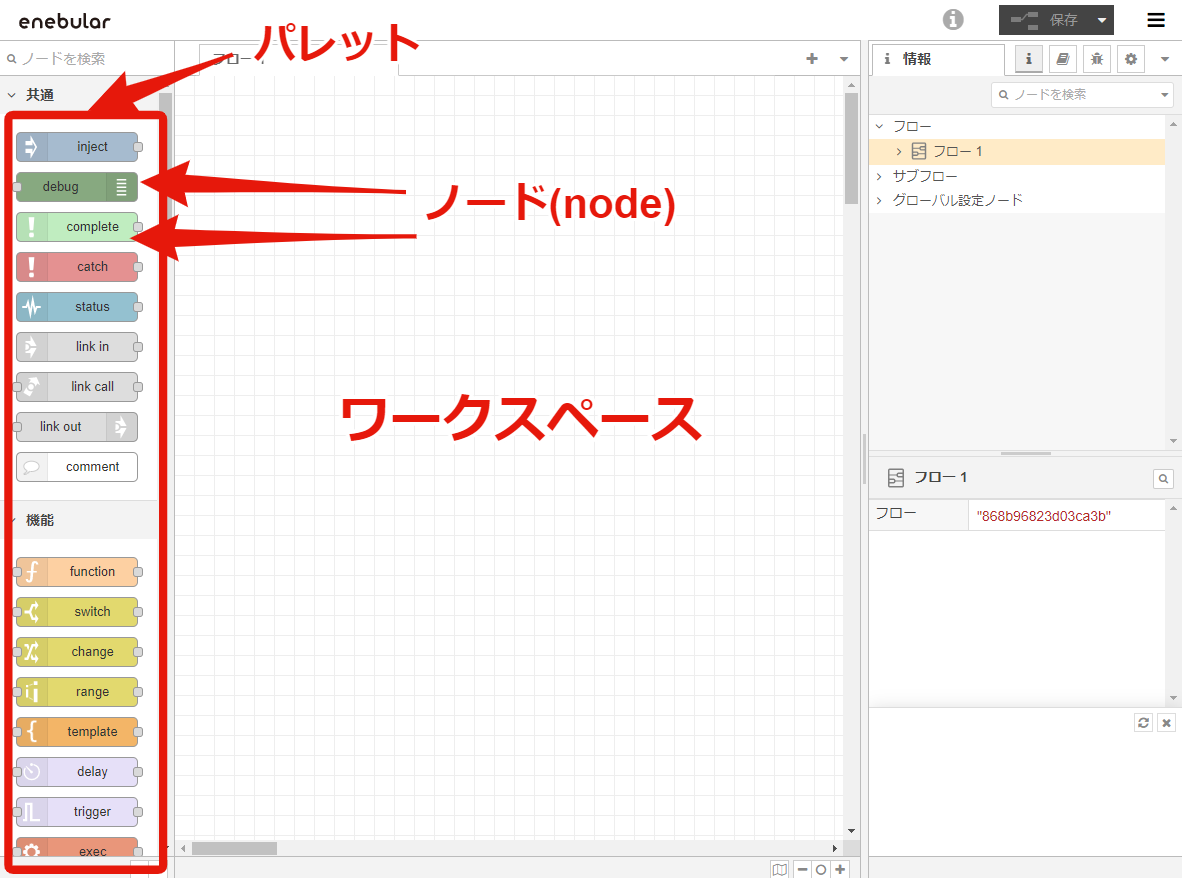Toggle the navigator map view
Viewport: 1182px width, 878px height.
pyautogui.click(x=779, y=869)
